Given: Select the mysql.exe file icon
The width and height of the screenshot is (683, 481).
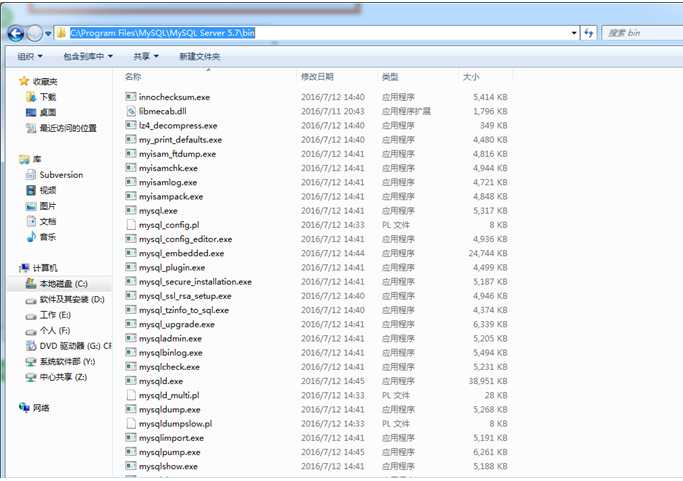Looking at the screenshot, I should 131,210.
